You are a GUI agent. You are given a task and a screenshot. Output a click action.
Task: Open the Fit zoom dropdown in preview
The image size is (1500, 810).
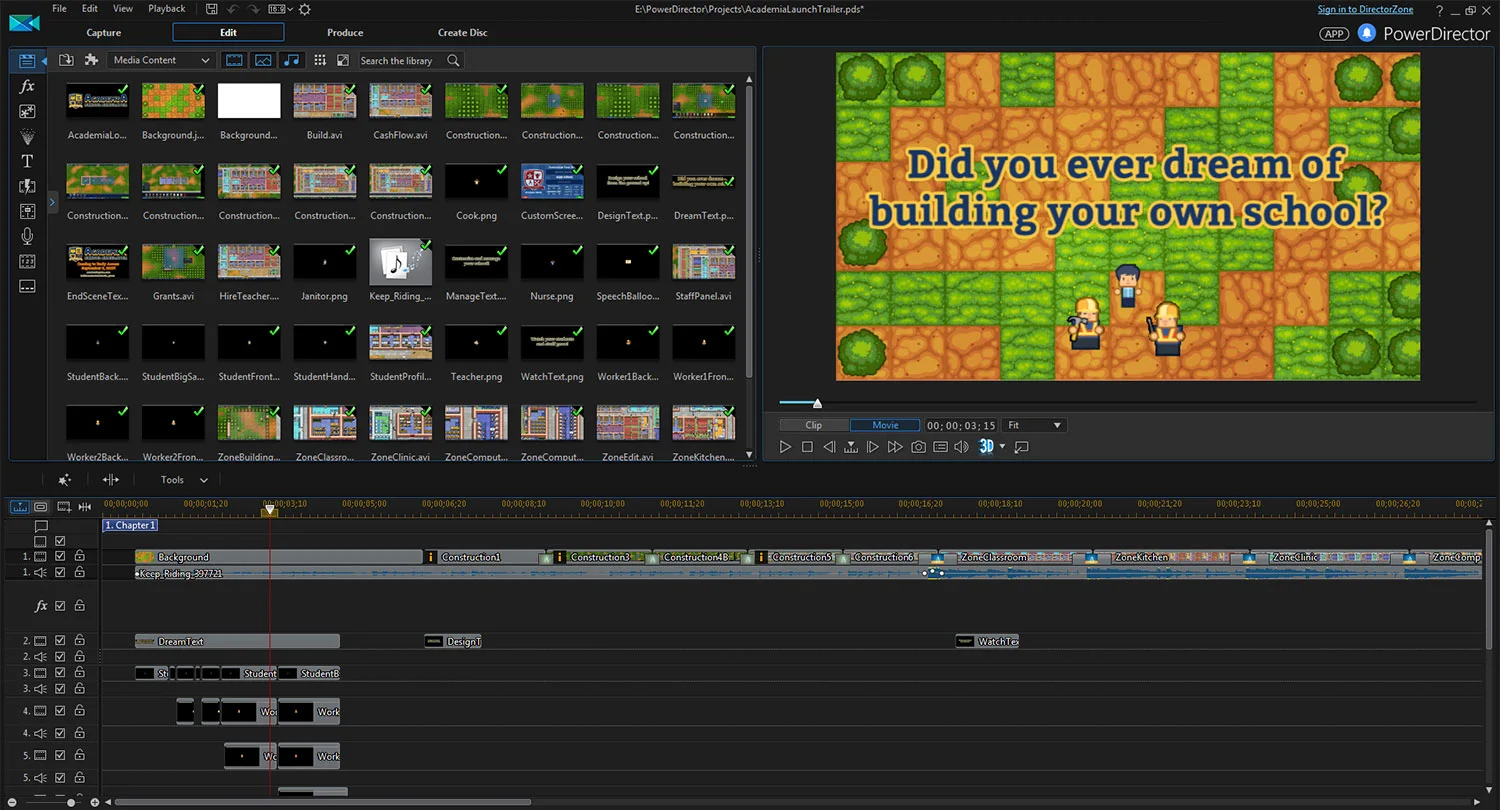pos(1035,425)
